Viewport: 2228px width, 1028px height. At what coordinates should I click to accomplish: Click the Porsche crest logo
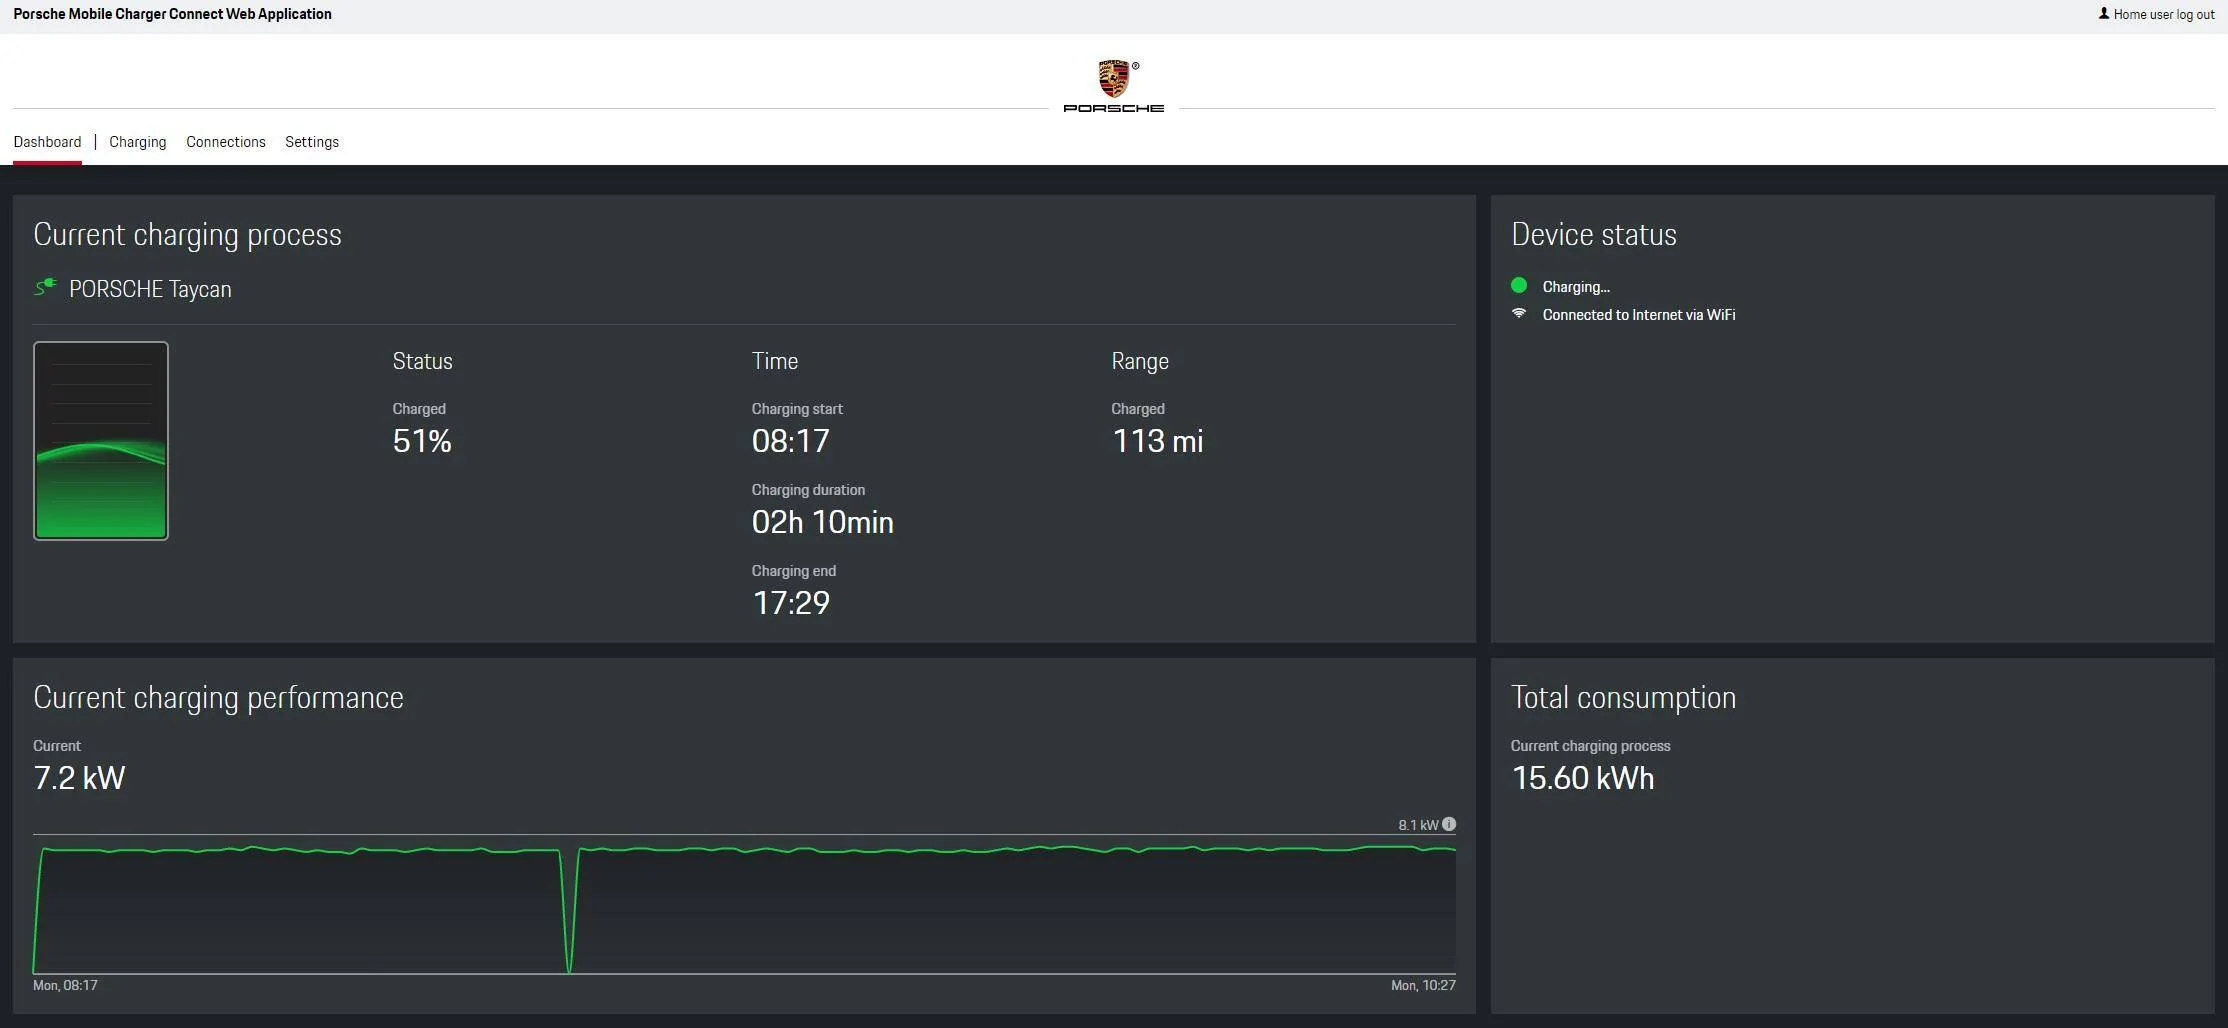pos(1113,78)
